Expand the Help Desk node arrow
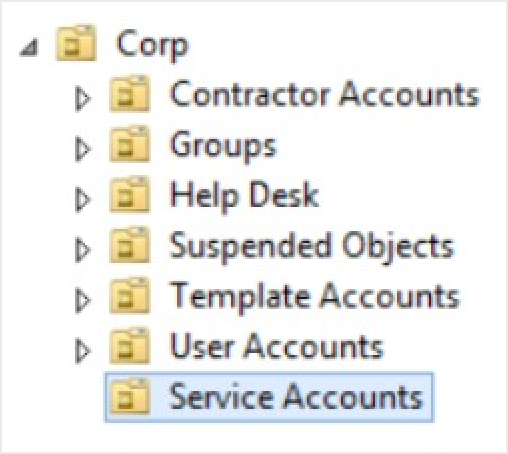The image size is (508, 454). click(83, 200)
